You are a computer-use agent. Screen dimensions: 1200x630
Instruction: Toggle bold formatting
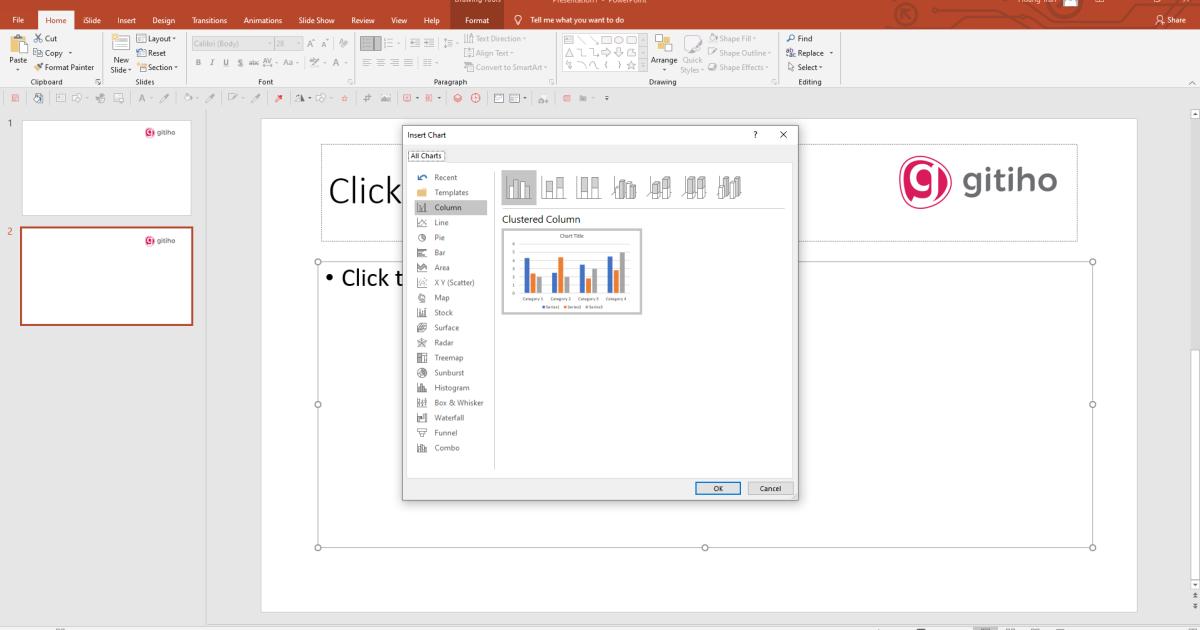click(196, 62)
